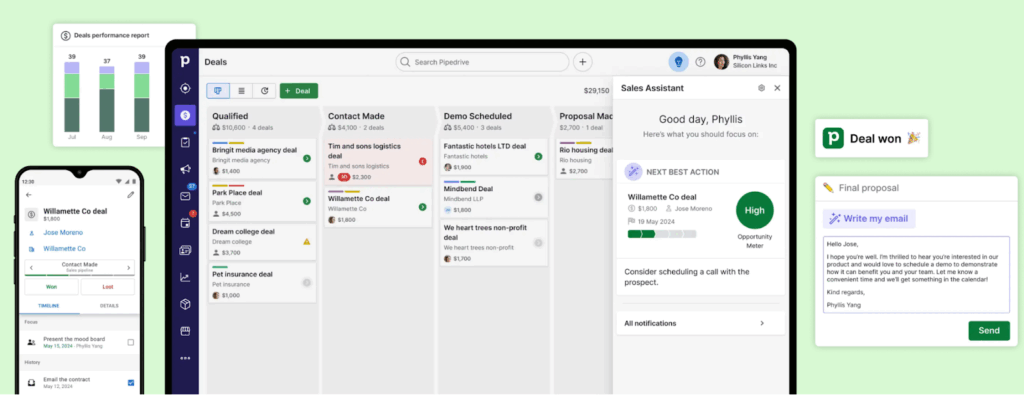
Task: Tap Willamette Co link on phone
Action: click(64, 249)
